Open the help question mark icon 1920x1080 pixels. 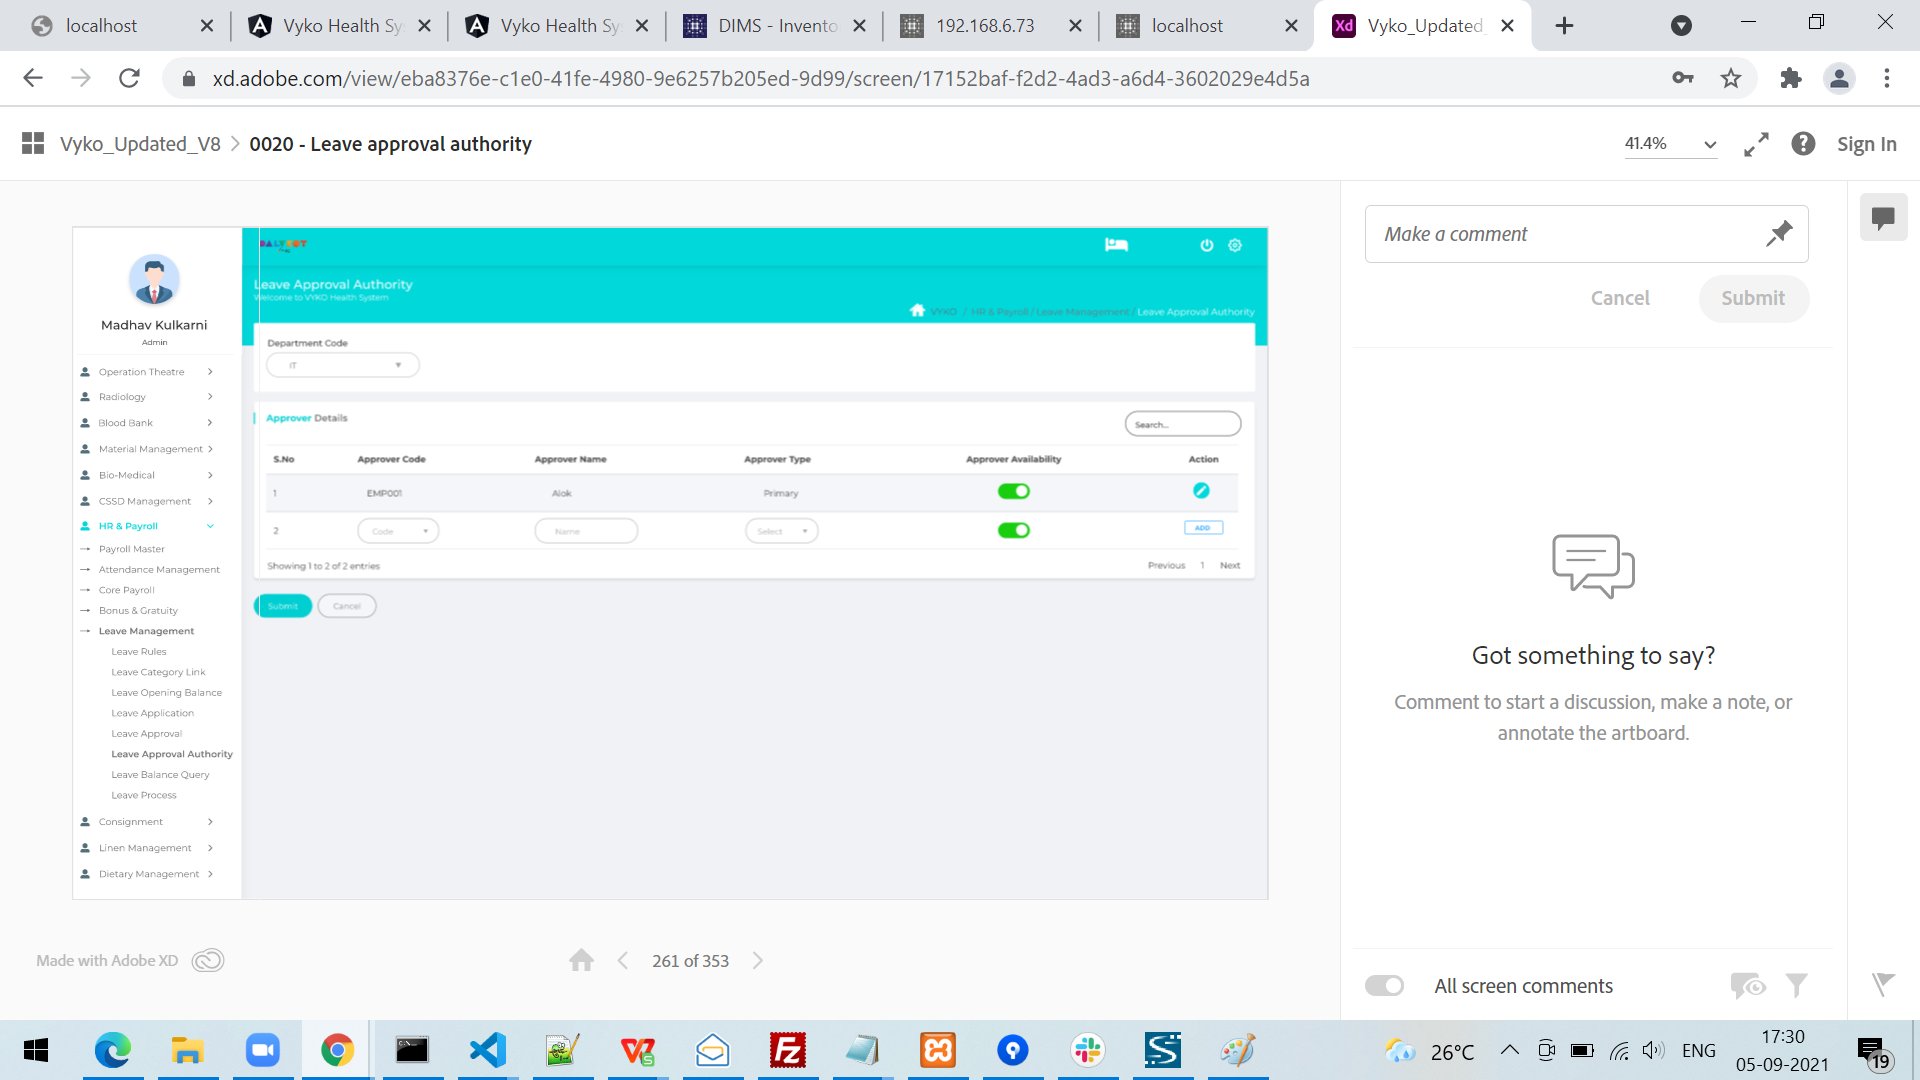(1803, 144)
